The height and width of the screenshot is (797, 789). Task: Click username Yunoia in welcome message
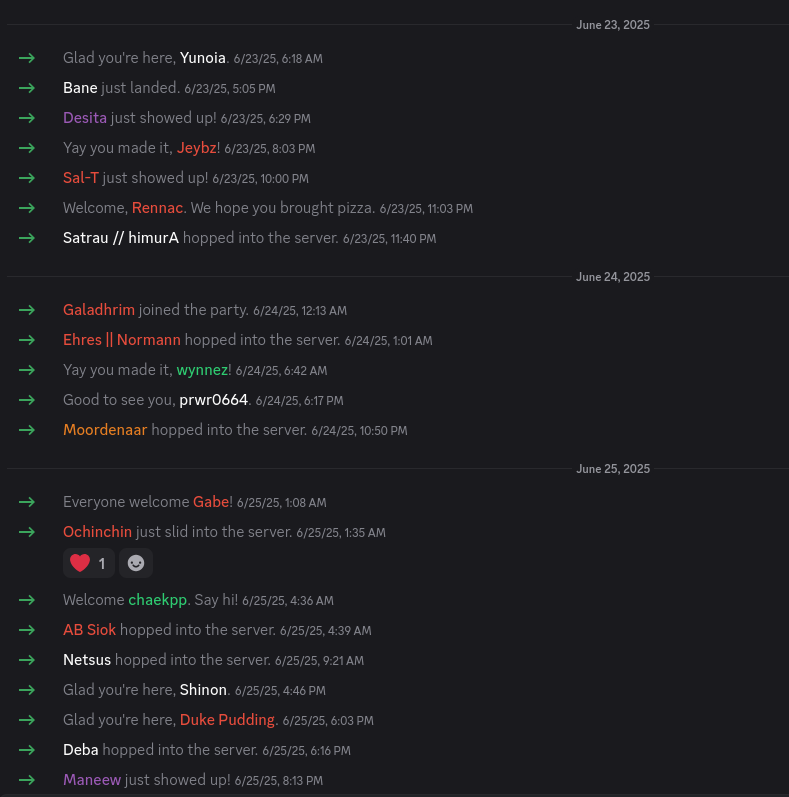202,58
